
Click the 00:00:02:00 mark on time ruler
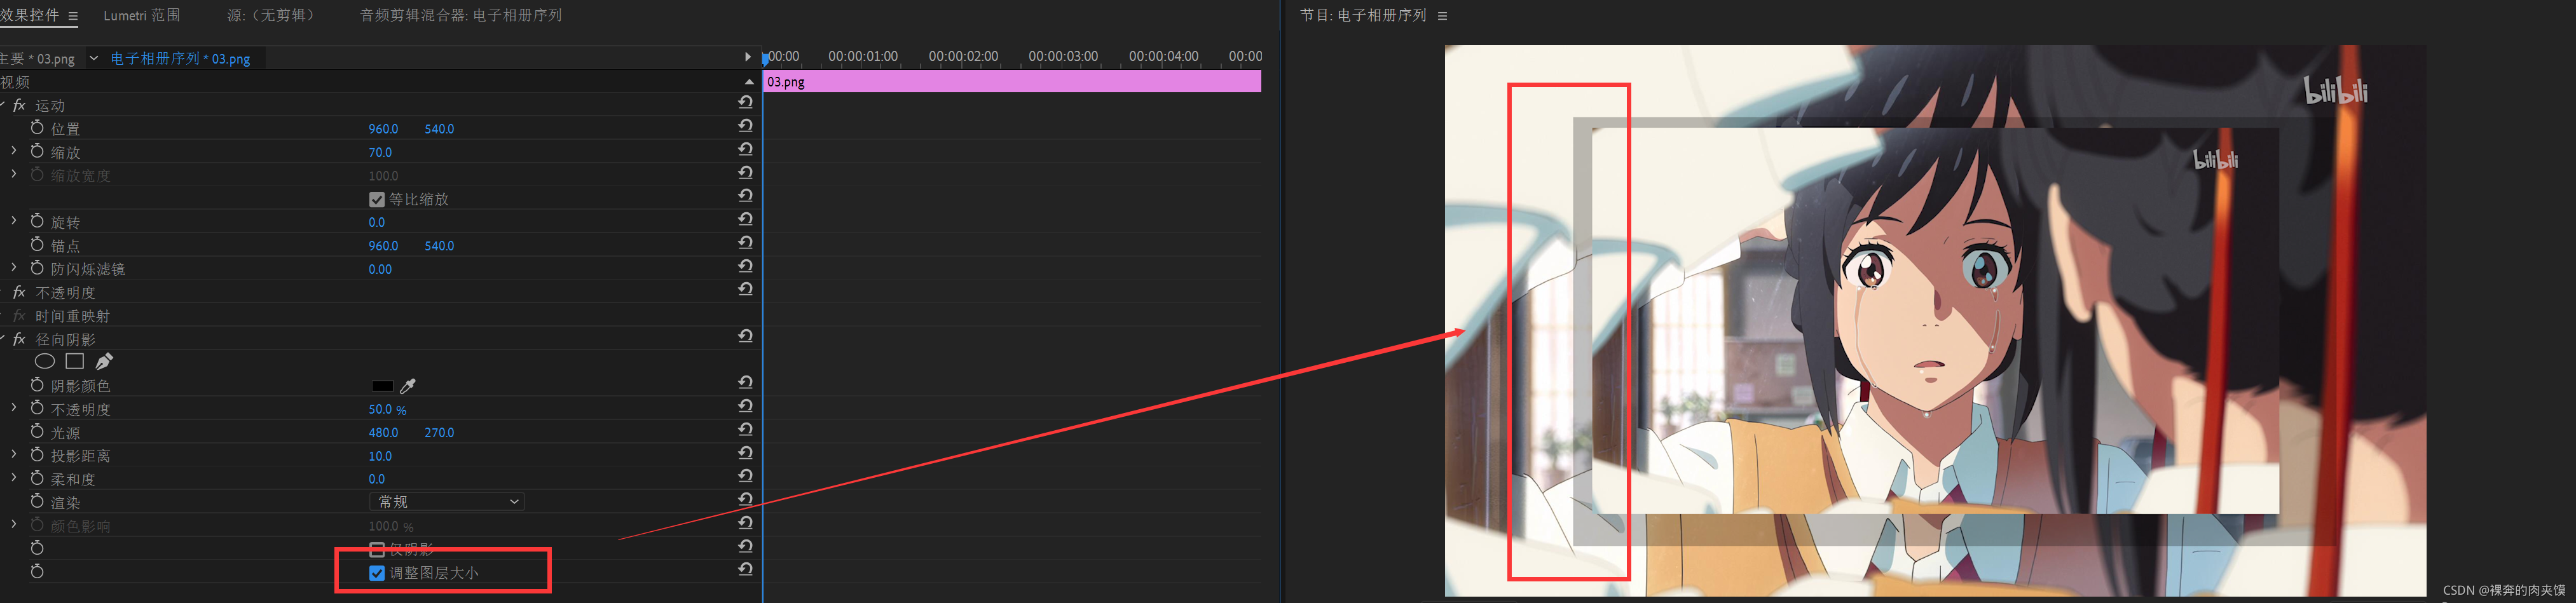click(963, 57)
